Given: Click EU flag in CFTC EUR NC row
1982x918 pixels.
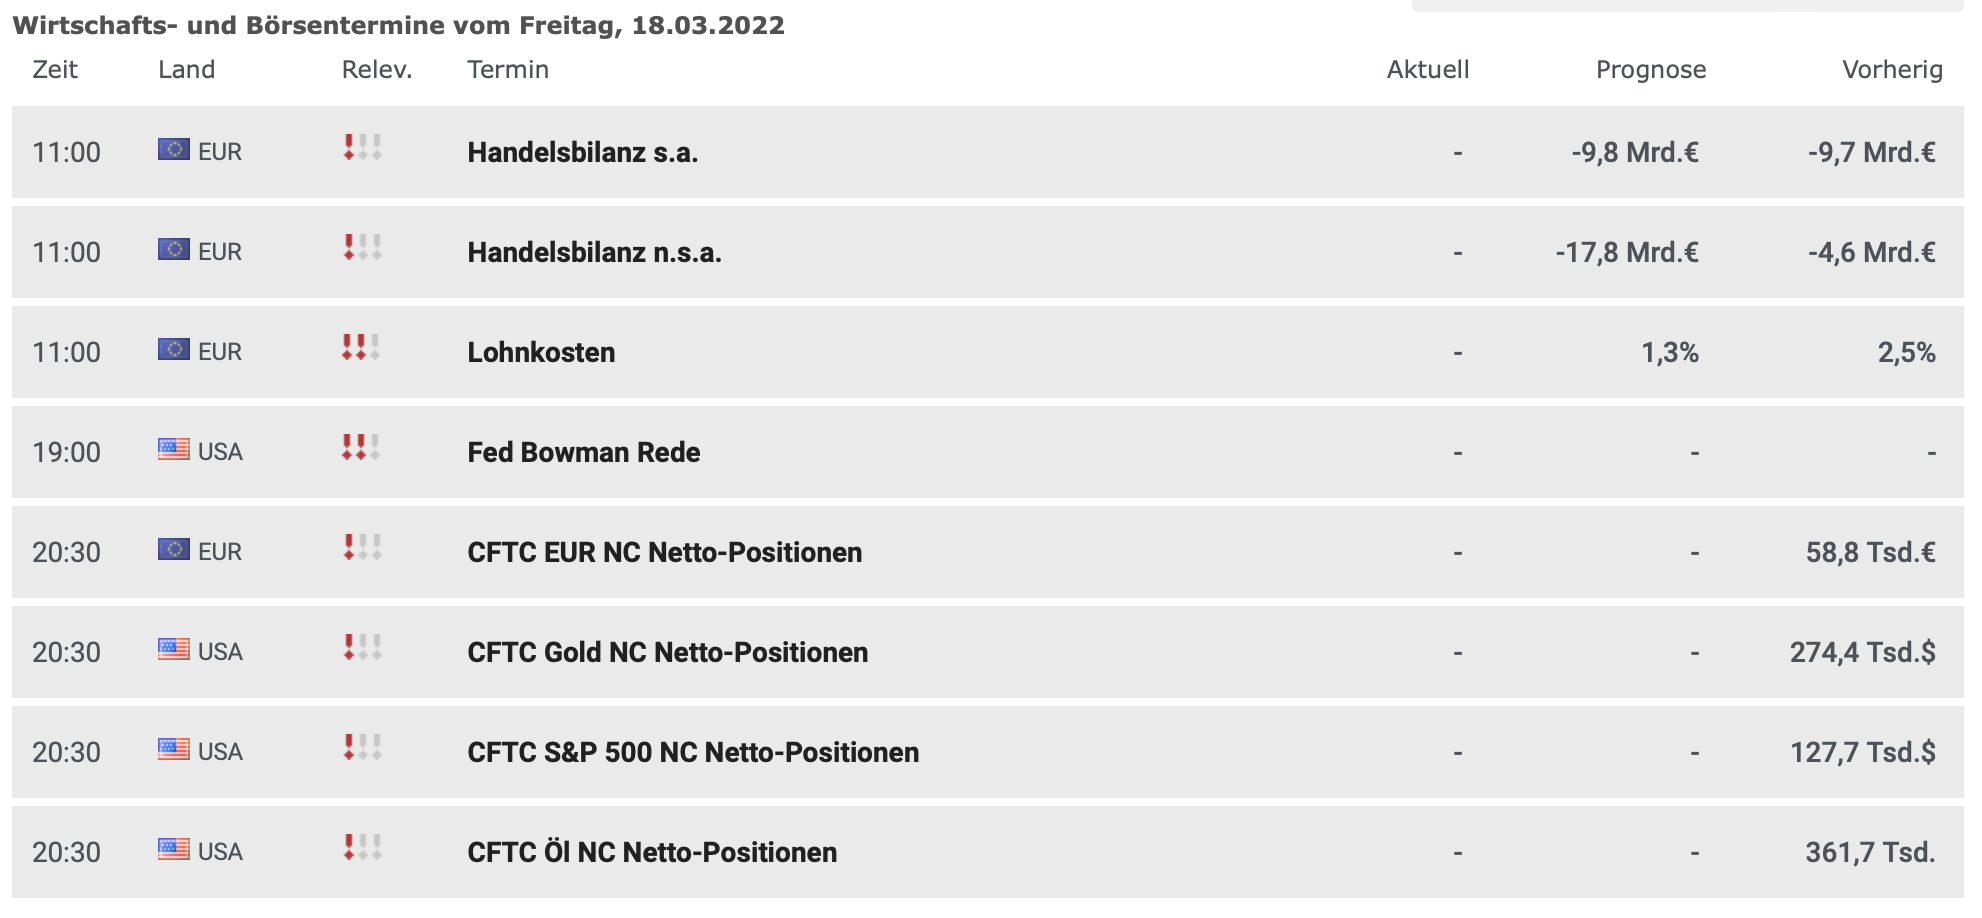Looking at the screenshot, I should (x=174, y=550).
